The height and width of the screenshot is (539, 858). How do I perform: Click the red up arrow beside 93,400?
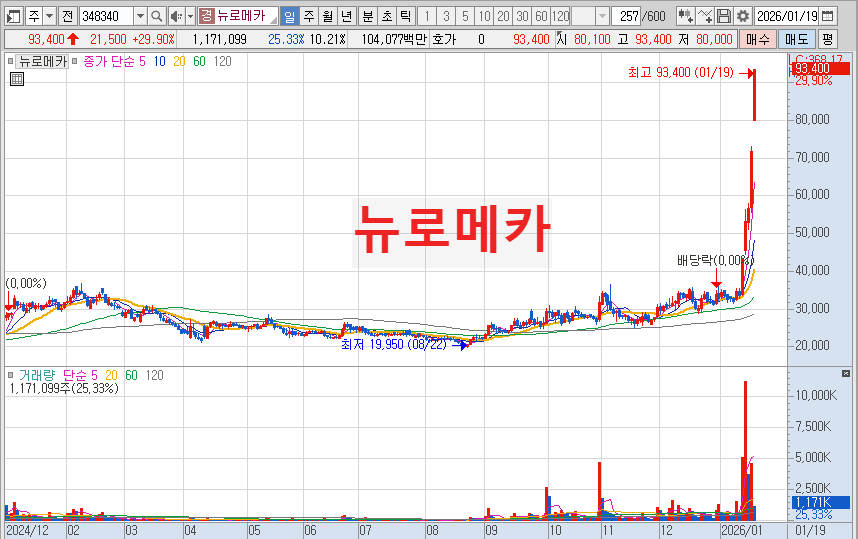pyautogui.click(x=73, y=39)
